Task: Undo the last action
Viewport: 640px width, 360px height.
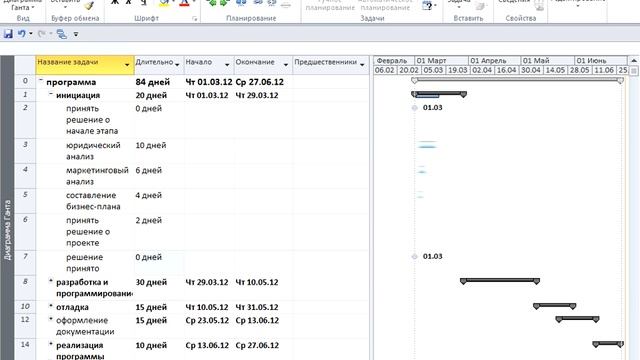Action: [x=22, y=34]
